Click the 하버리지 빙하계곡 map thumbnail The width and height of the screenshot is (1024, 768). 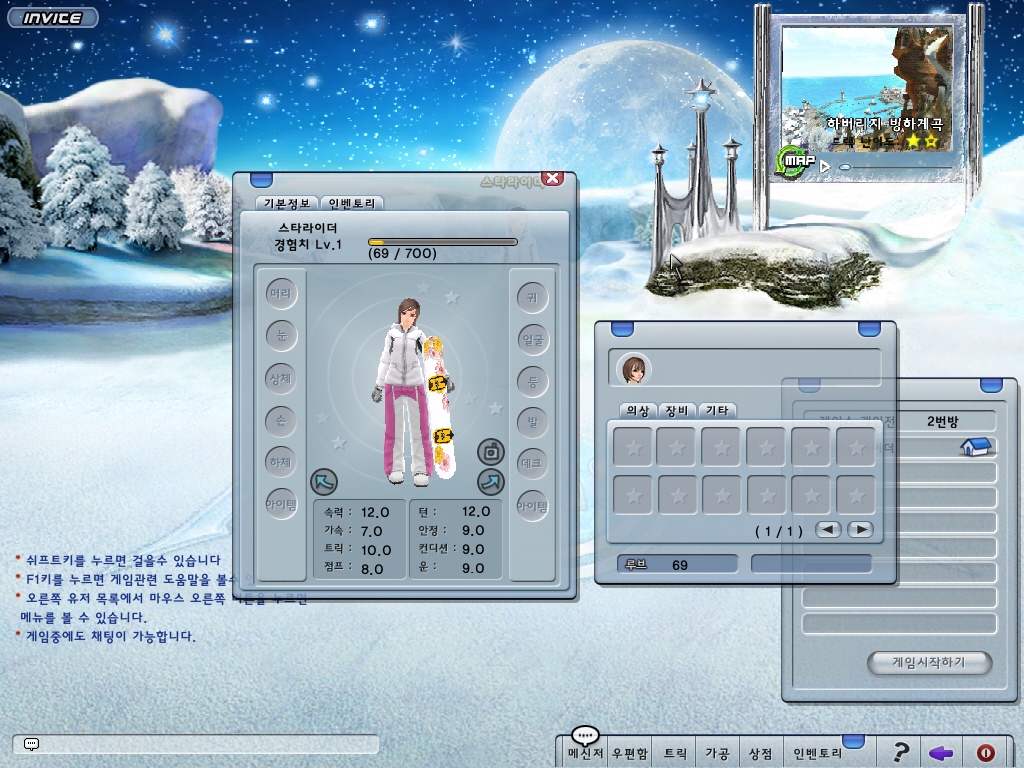point(867,89)
